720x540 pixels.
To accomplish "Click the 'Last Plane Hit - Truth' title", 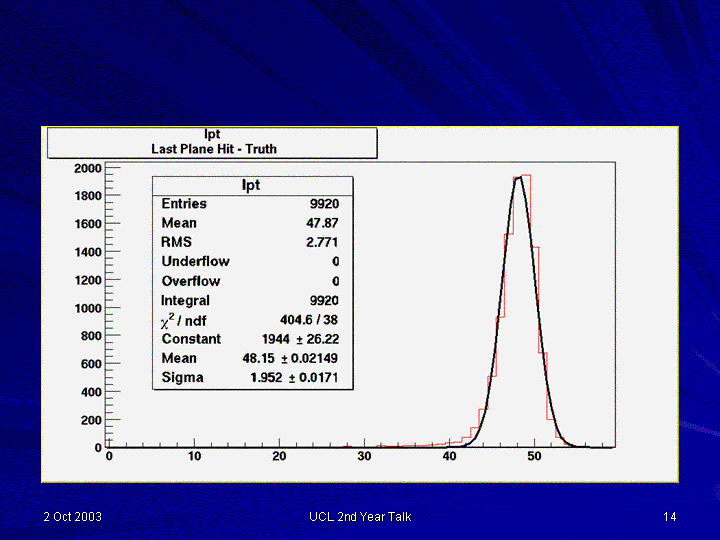I will (214, 149).
